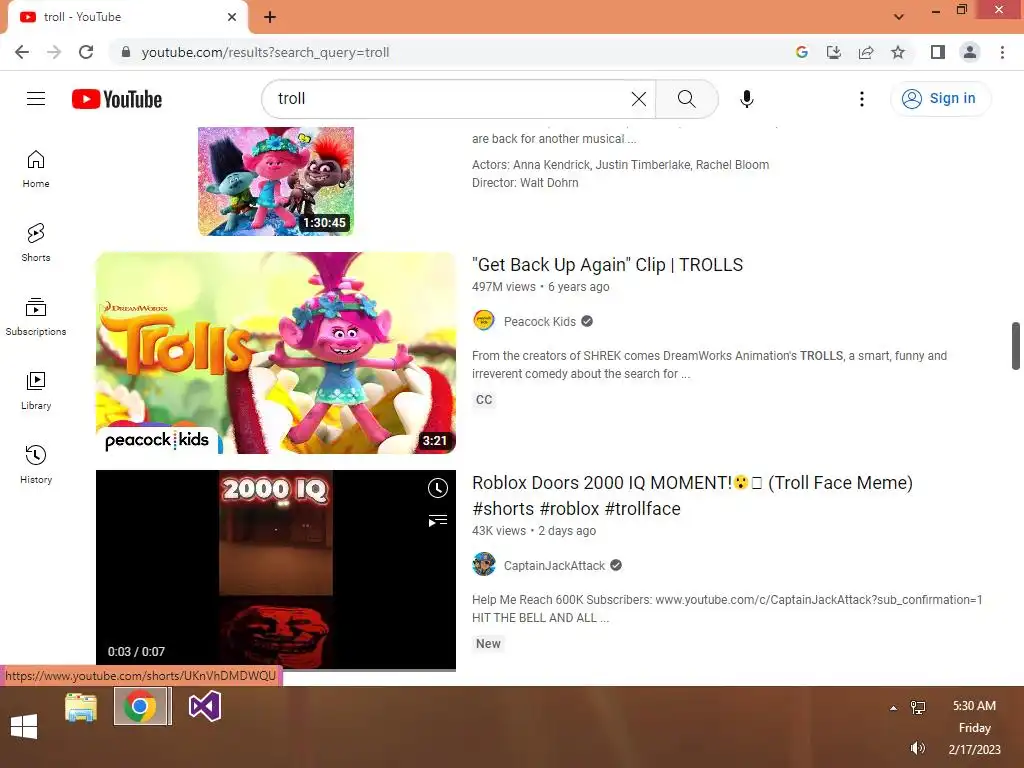Open the taskbar clock and date
1024x768 pixels.
974,728
